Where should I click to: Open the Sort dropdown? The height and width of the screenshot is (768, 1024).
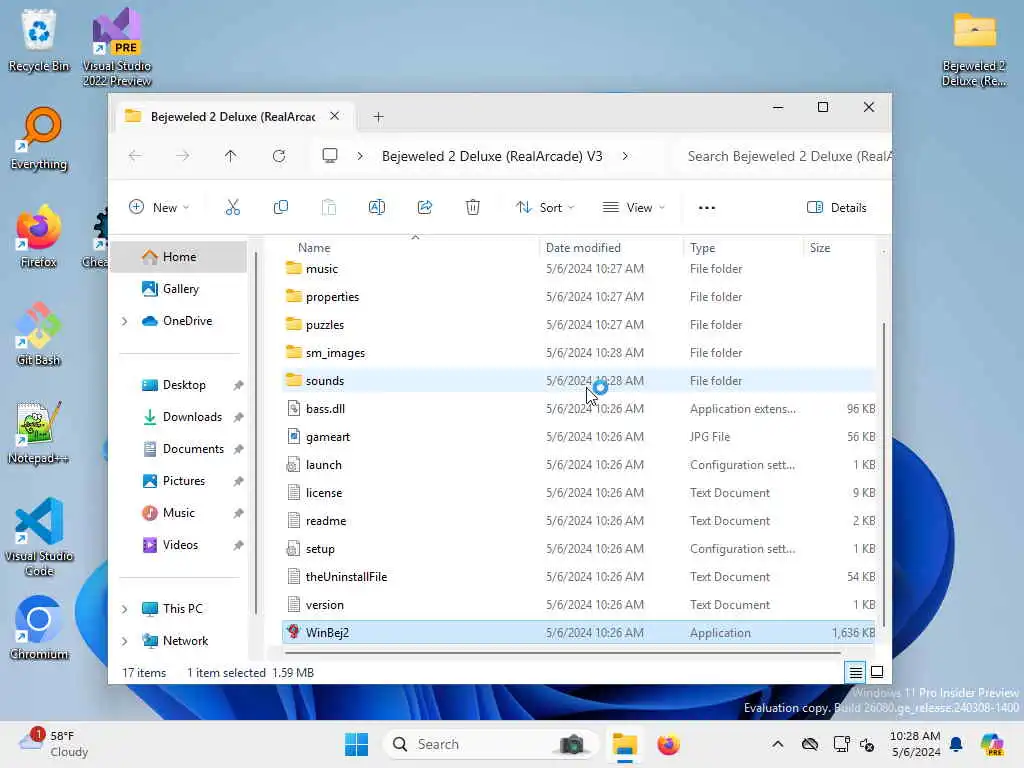[545, 208]
